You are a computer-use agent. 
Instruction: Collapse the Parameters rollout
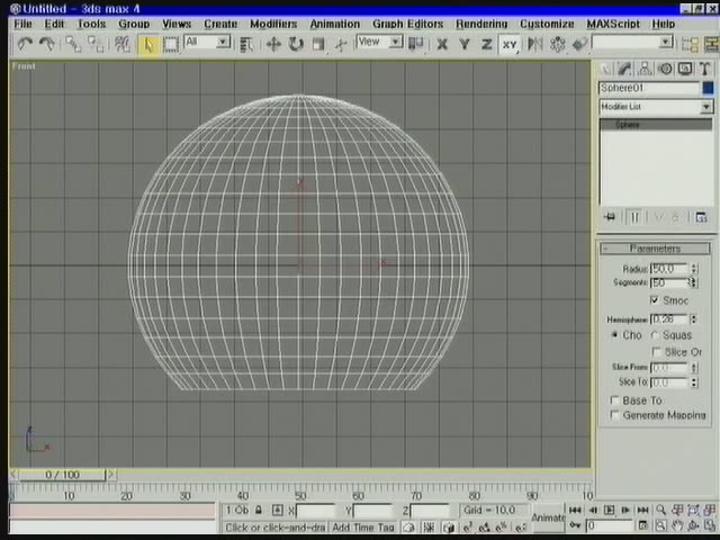pyautogui.click(x=655, y=248)
